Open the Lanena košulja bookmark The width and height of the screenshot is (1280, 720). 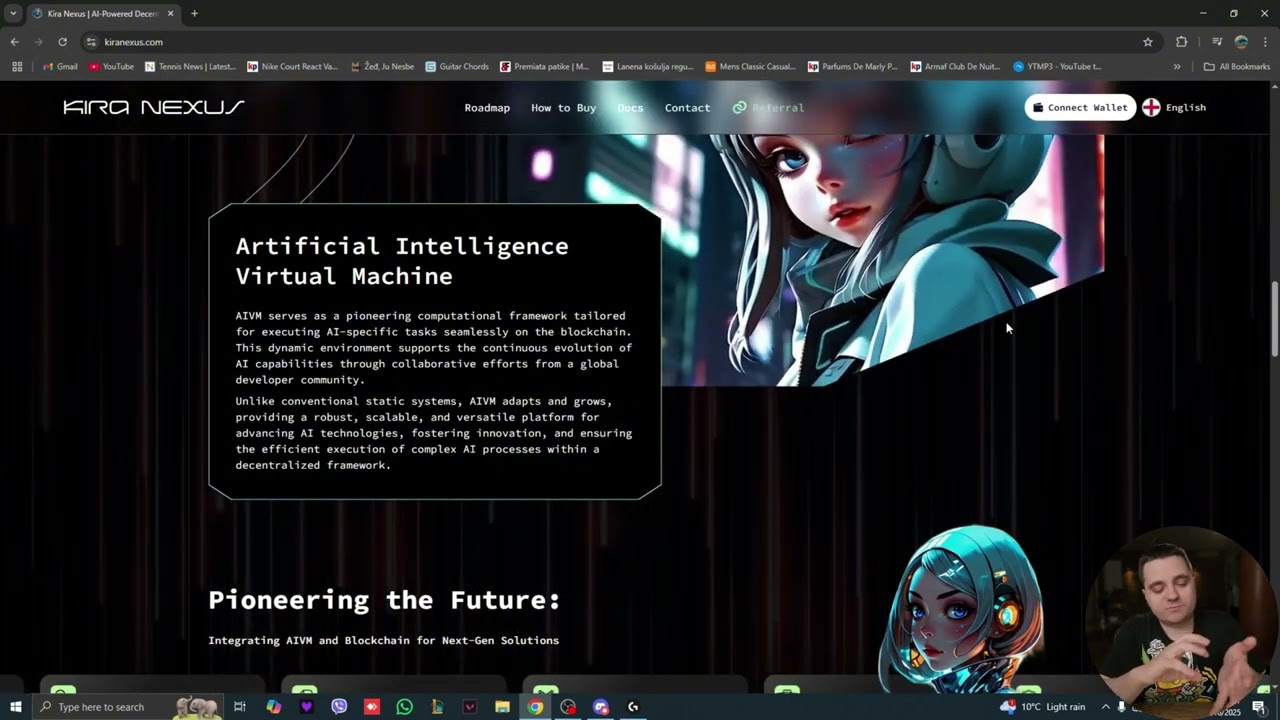coord(648,66)
